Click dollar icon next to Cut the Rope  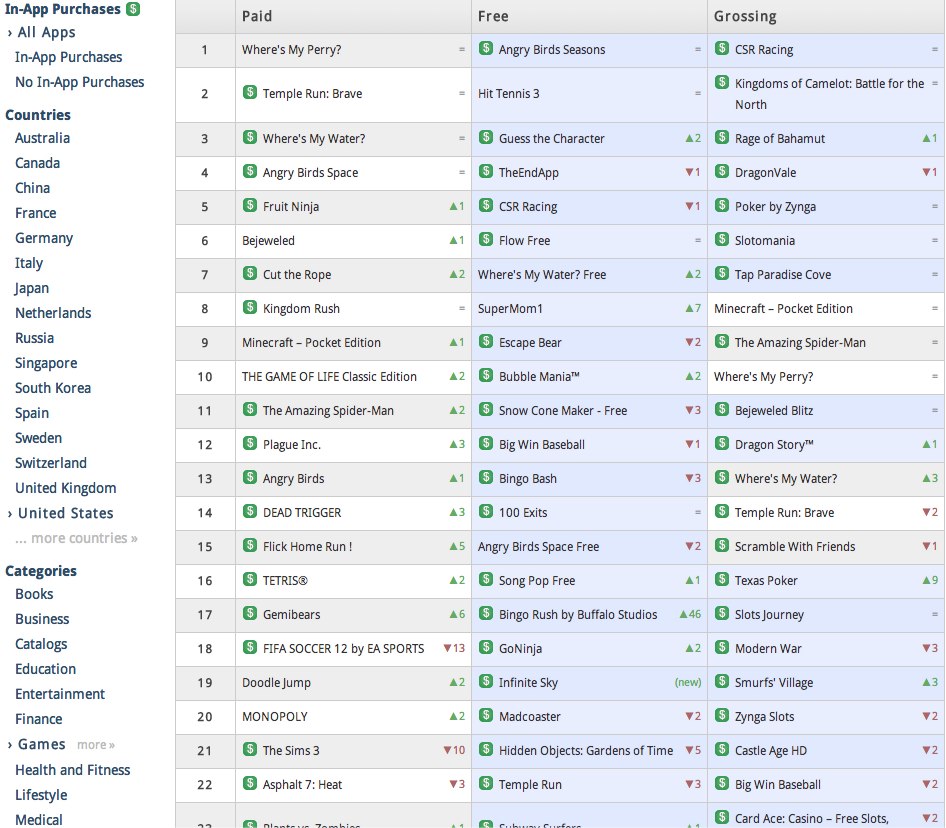(x=250, y=273)
